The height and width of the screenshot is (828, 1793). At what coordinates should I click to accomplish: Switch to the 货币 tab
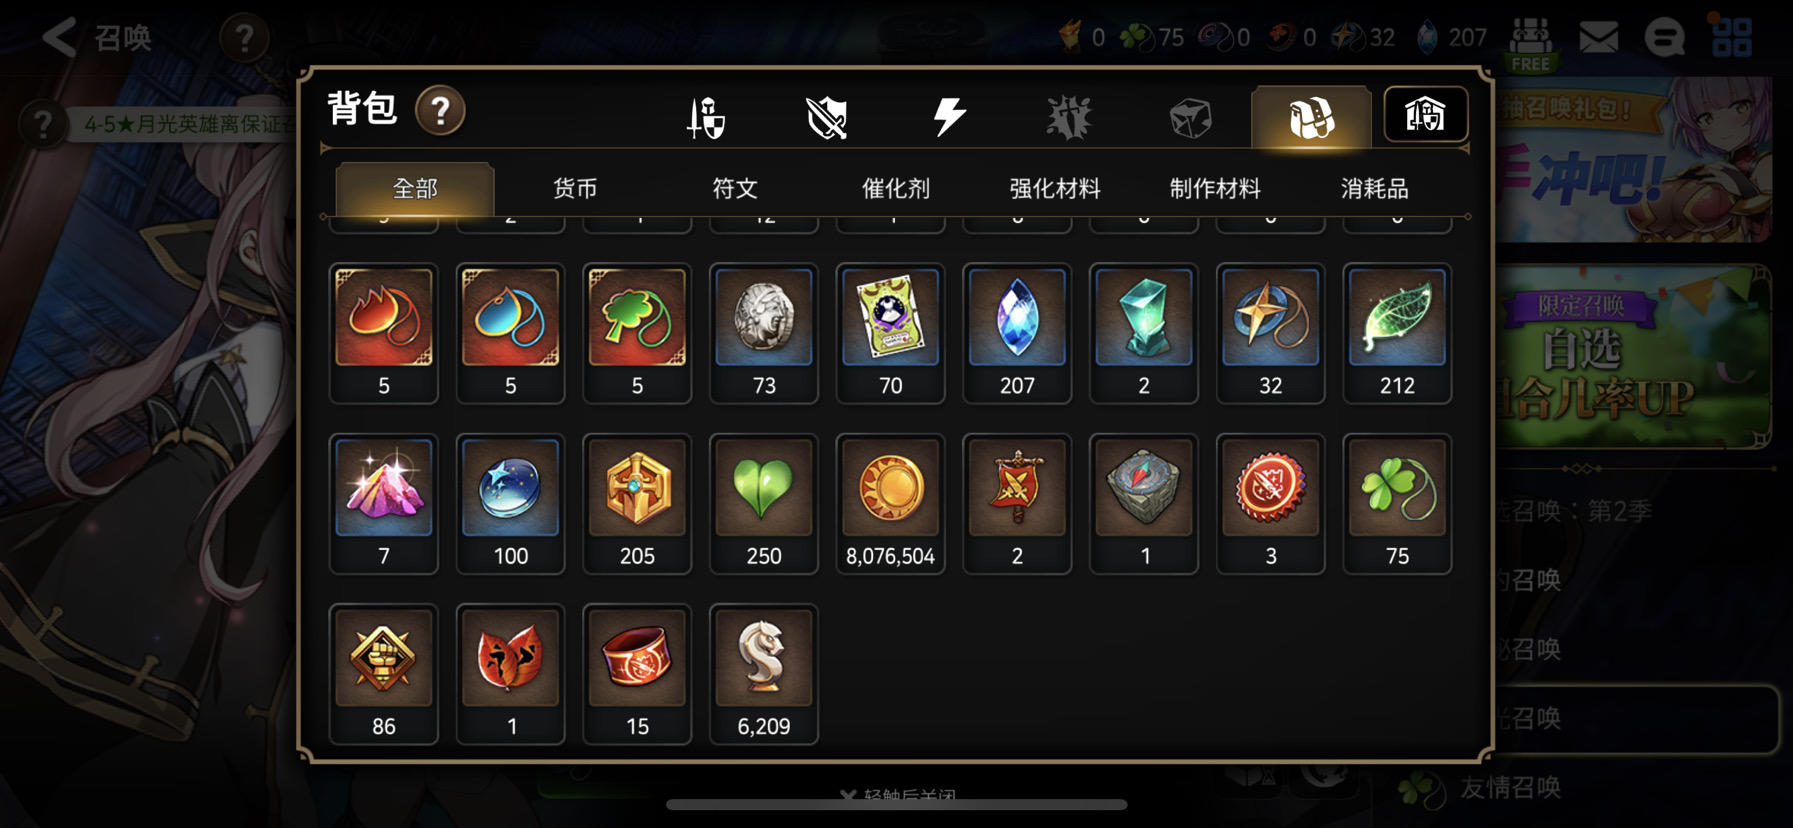pos(575,189)
